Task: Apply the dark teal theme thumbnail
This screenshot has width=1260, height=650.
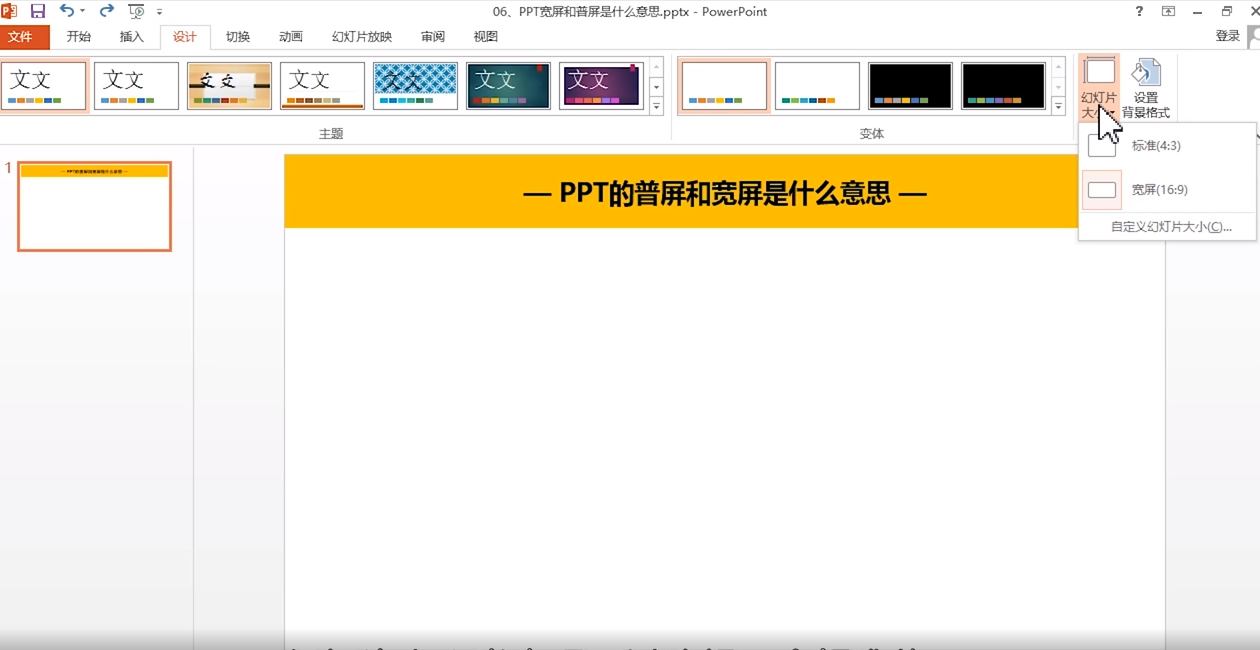Action: click(x=509, y=86)
